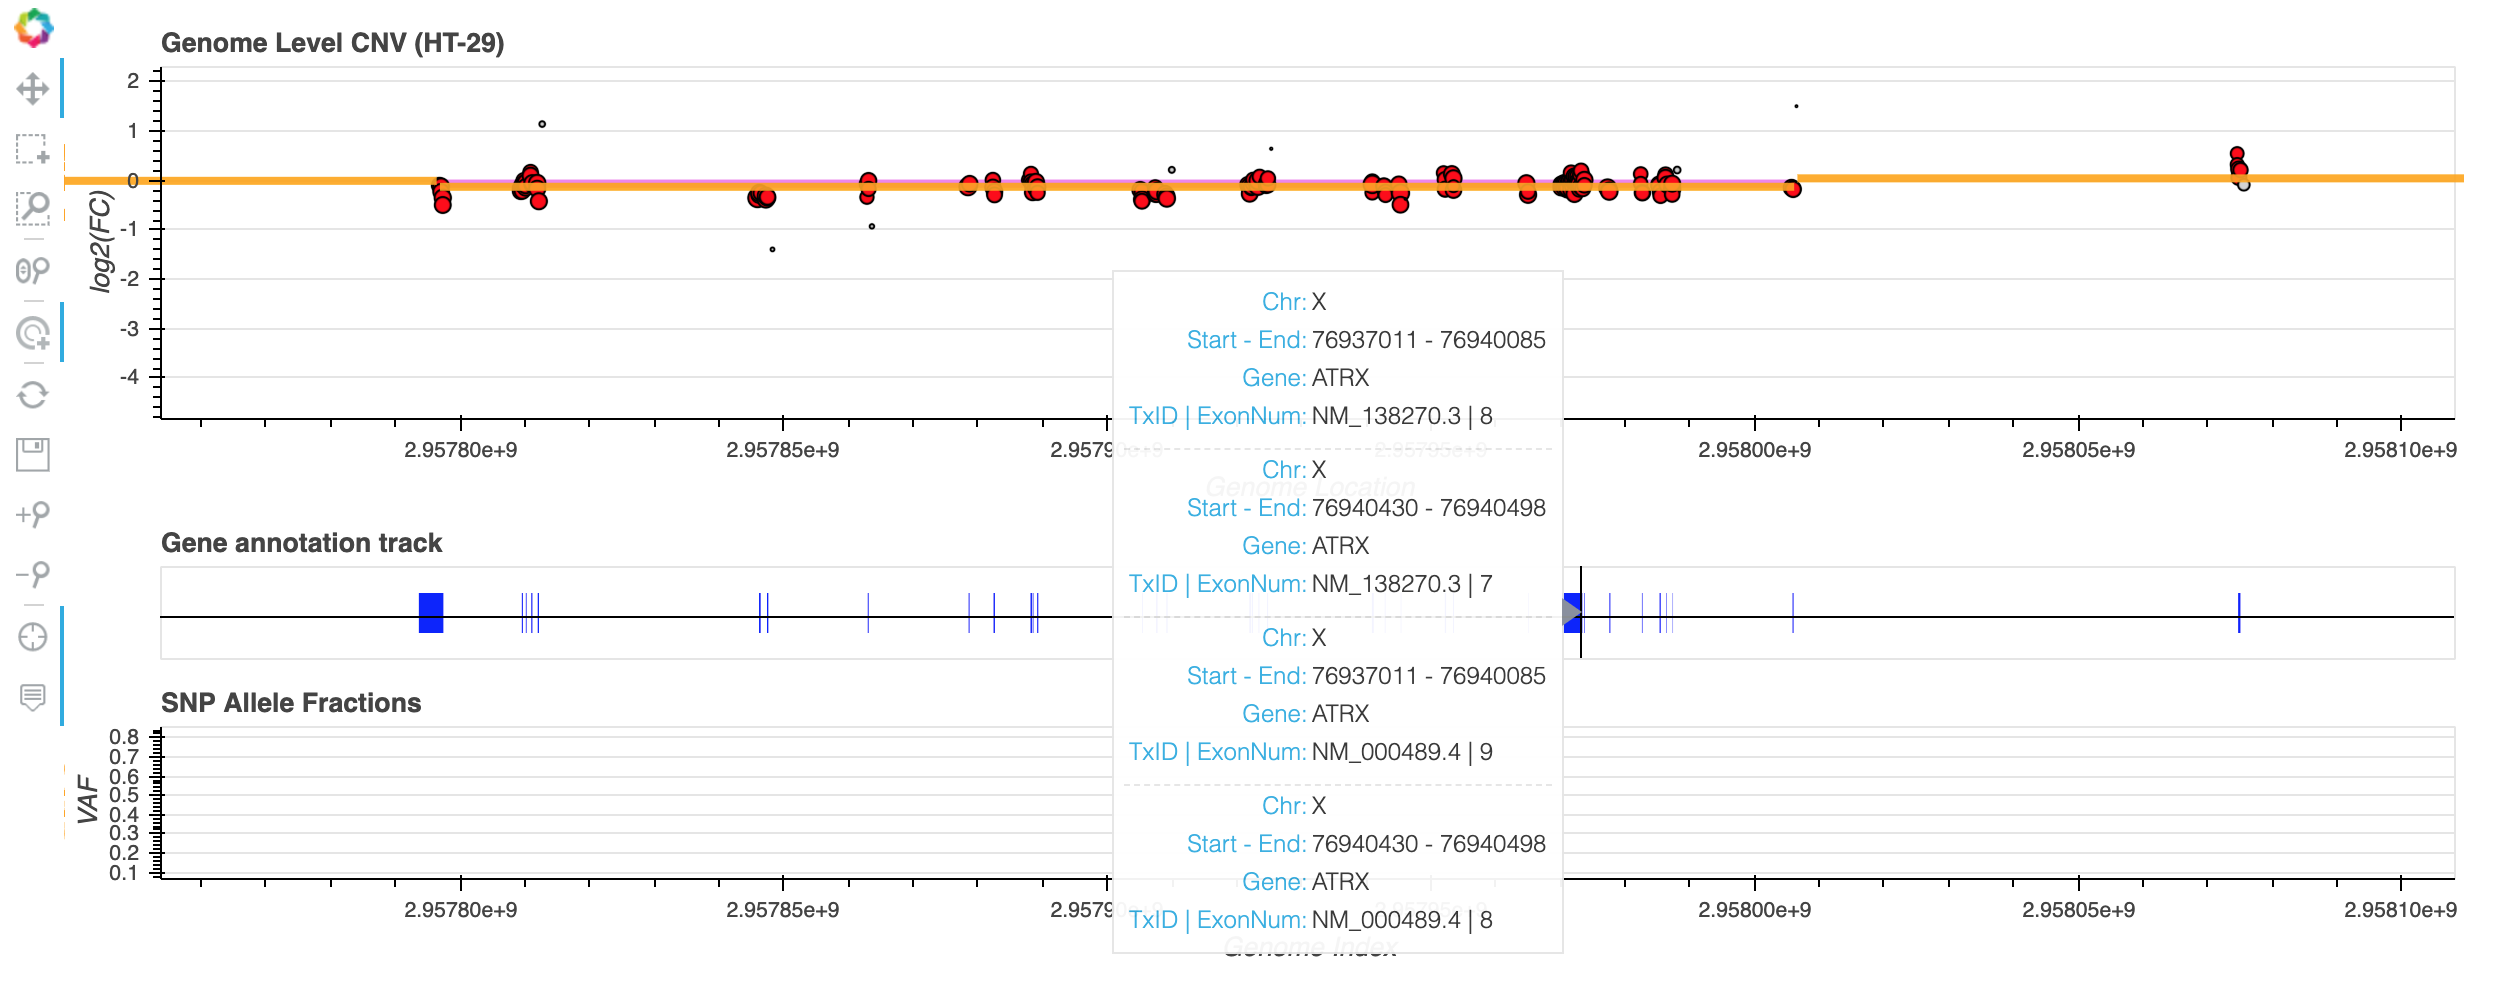Click the large blue exon block at left of gene track

(x=431, y=613)
